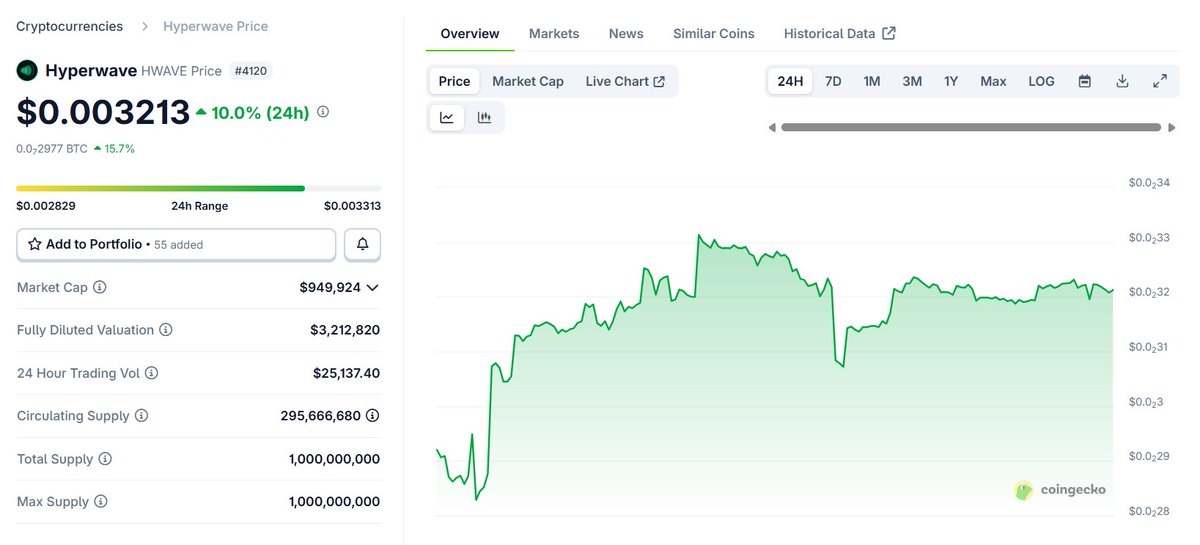Select Max time range
1200x545 pixels.
[993, 81]
